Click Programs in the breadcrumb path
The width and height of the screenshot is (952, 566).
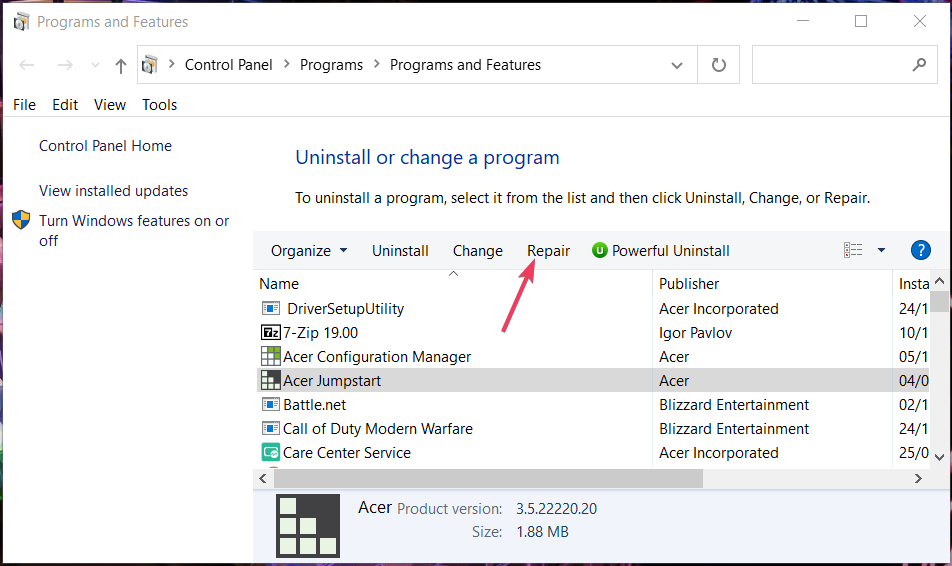click(x=332, y=65)
